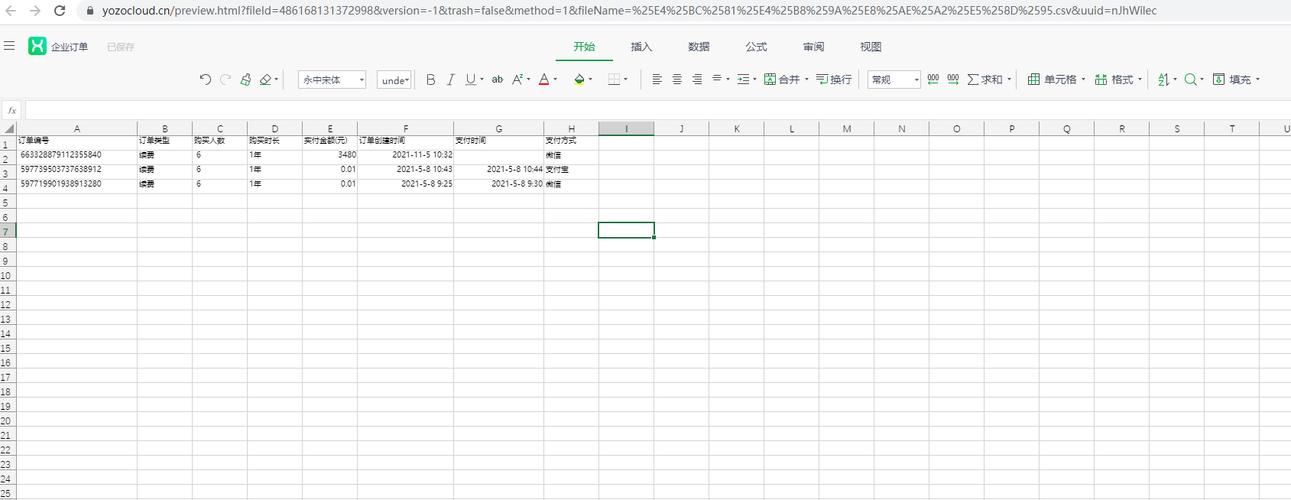Select the format painter brush
Viewport: 1291px width, 500px height.
pos(245,80)
